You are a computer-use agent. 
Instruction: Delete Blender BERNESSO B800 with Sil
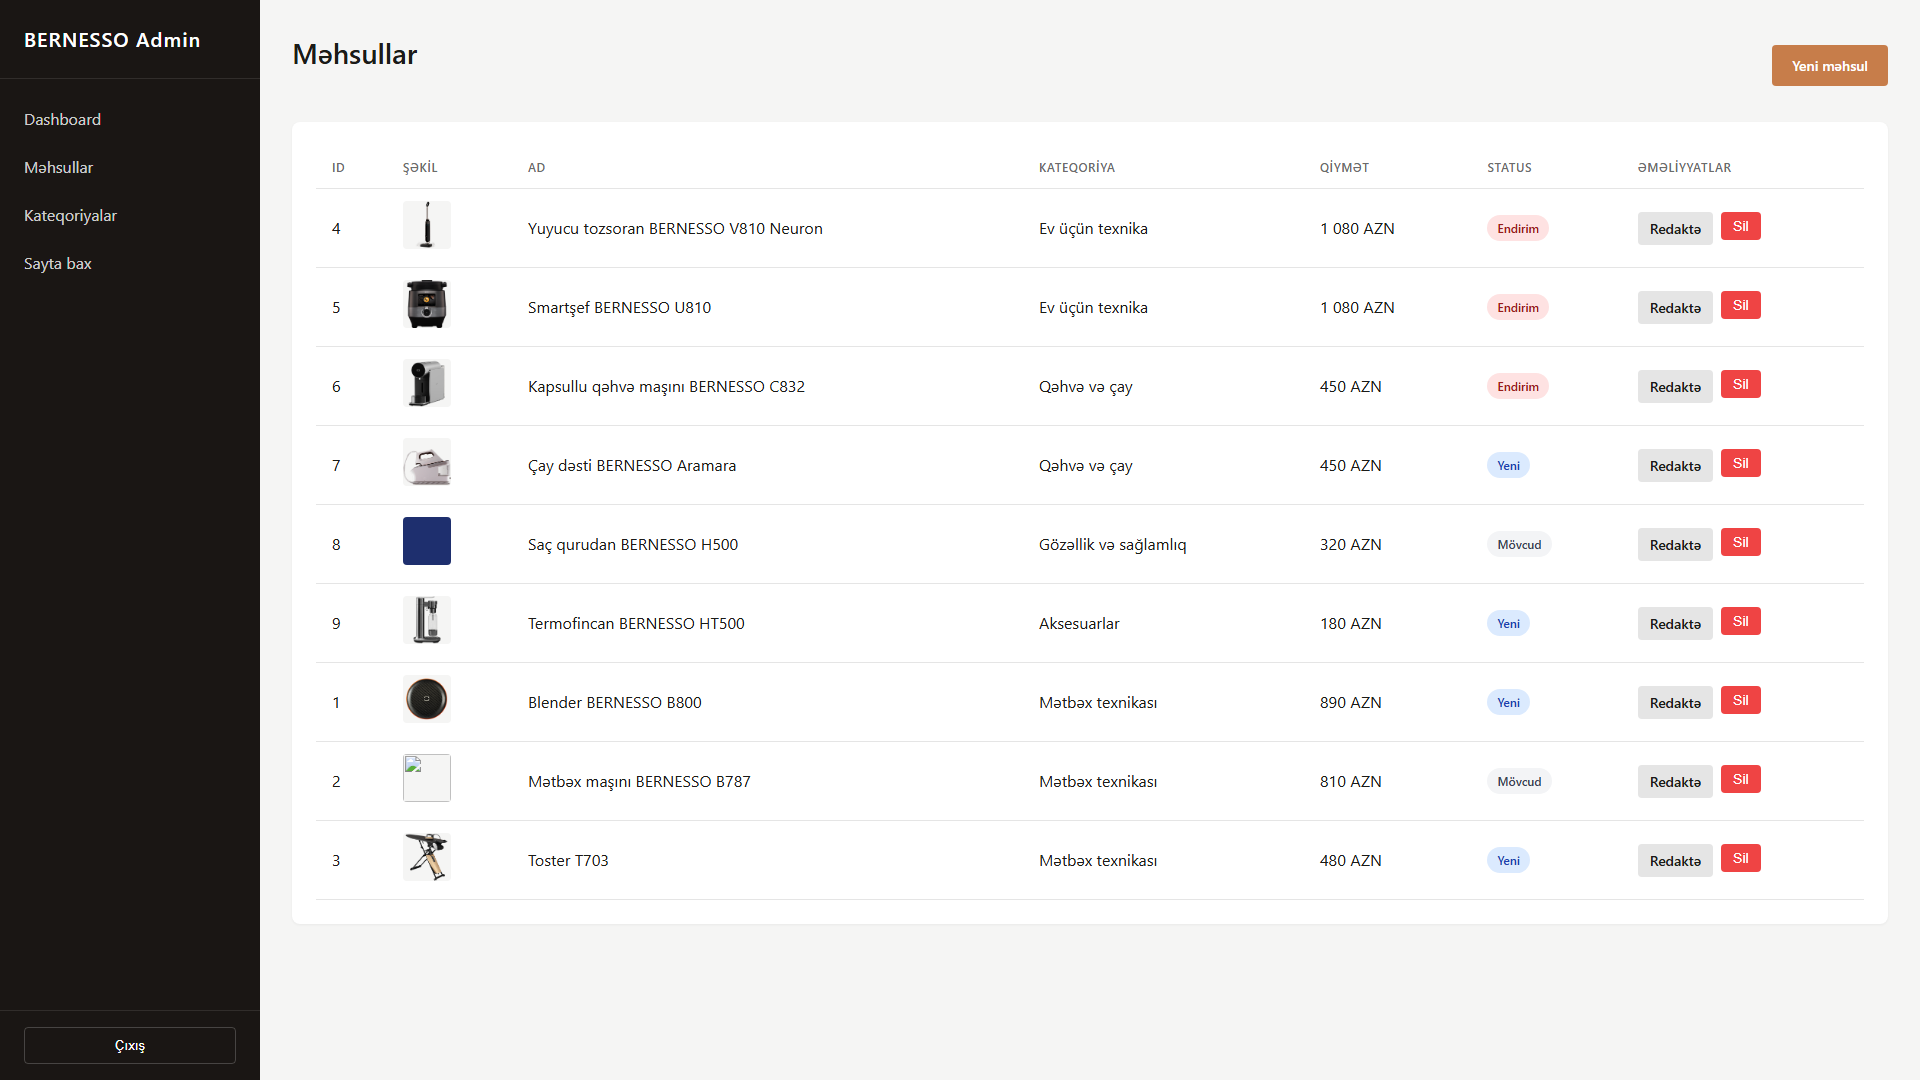click(1740, 700)
